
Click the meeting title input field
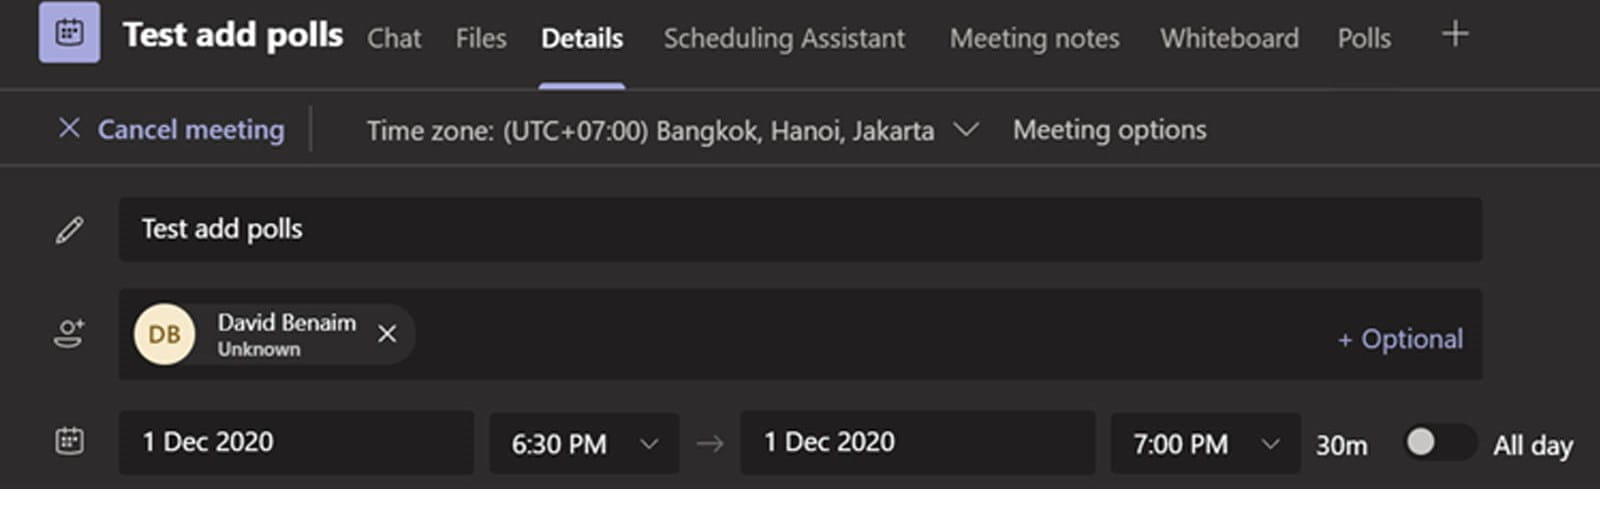[800, 230]
